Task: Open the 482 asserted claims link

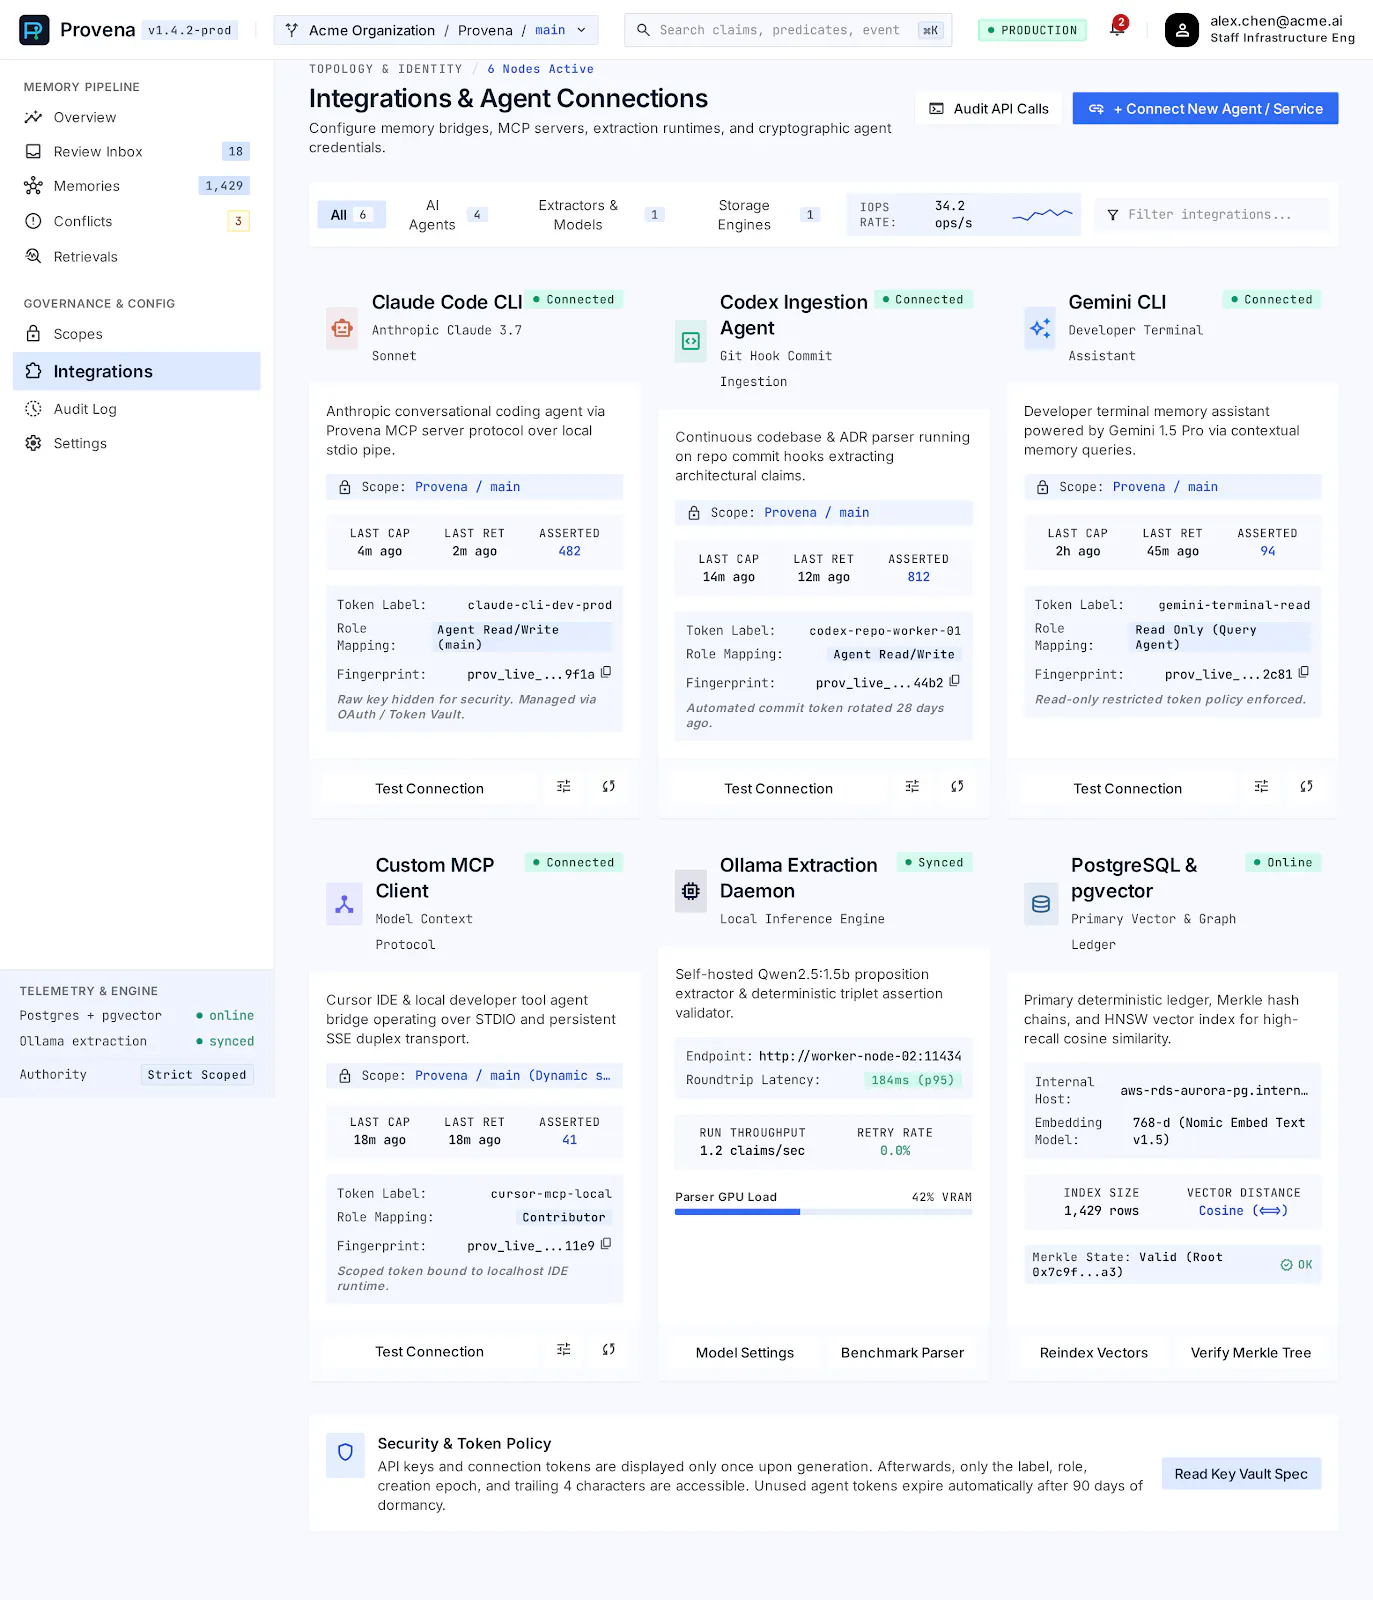Action: [x=570, y=551]
